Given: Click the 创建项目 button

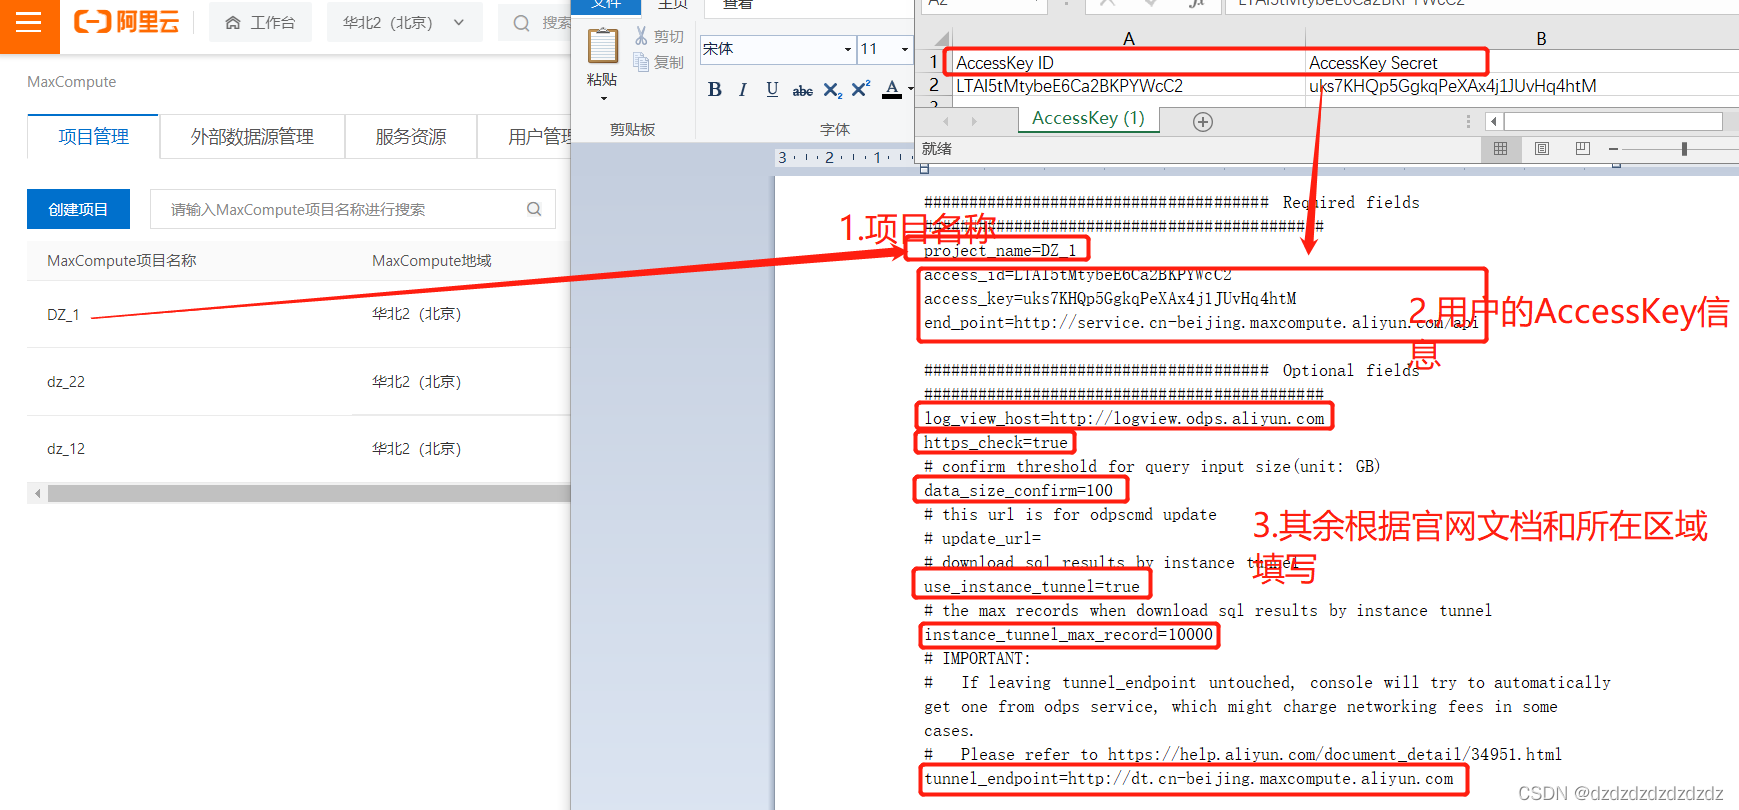Looking at the screenshot, I should [78, 209].
